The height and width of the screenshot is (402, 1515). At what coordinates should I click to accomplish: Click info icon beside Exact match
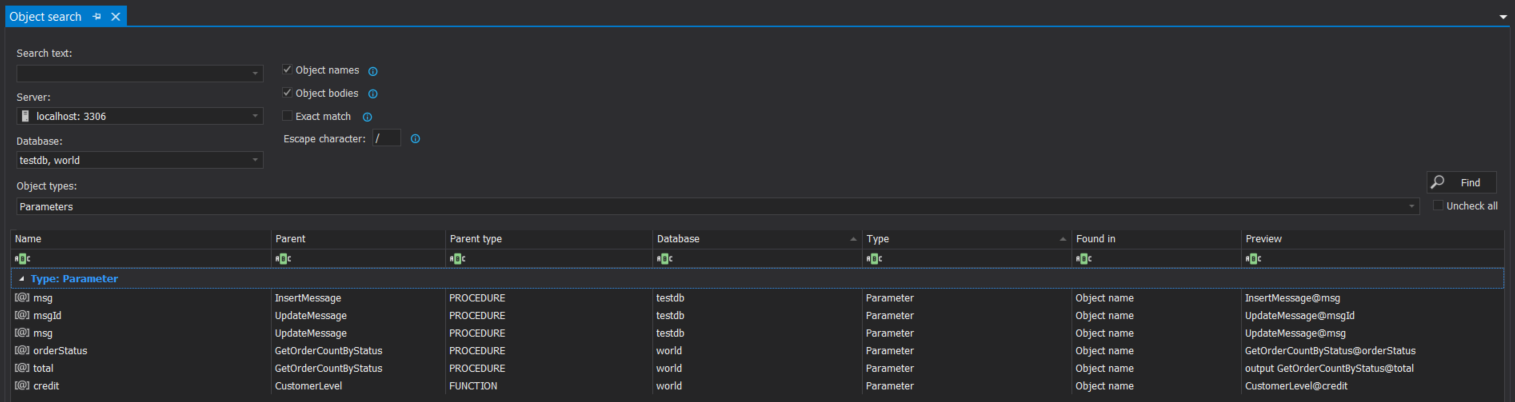click(367, 117)
